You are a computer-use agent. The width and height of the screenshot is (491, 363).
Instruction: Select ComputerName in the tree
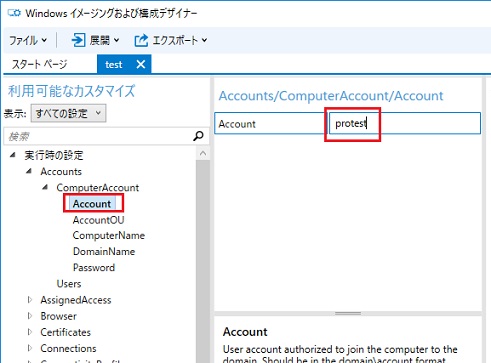(109, 235)
